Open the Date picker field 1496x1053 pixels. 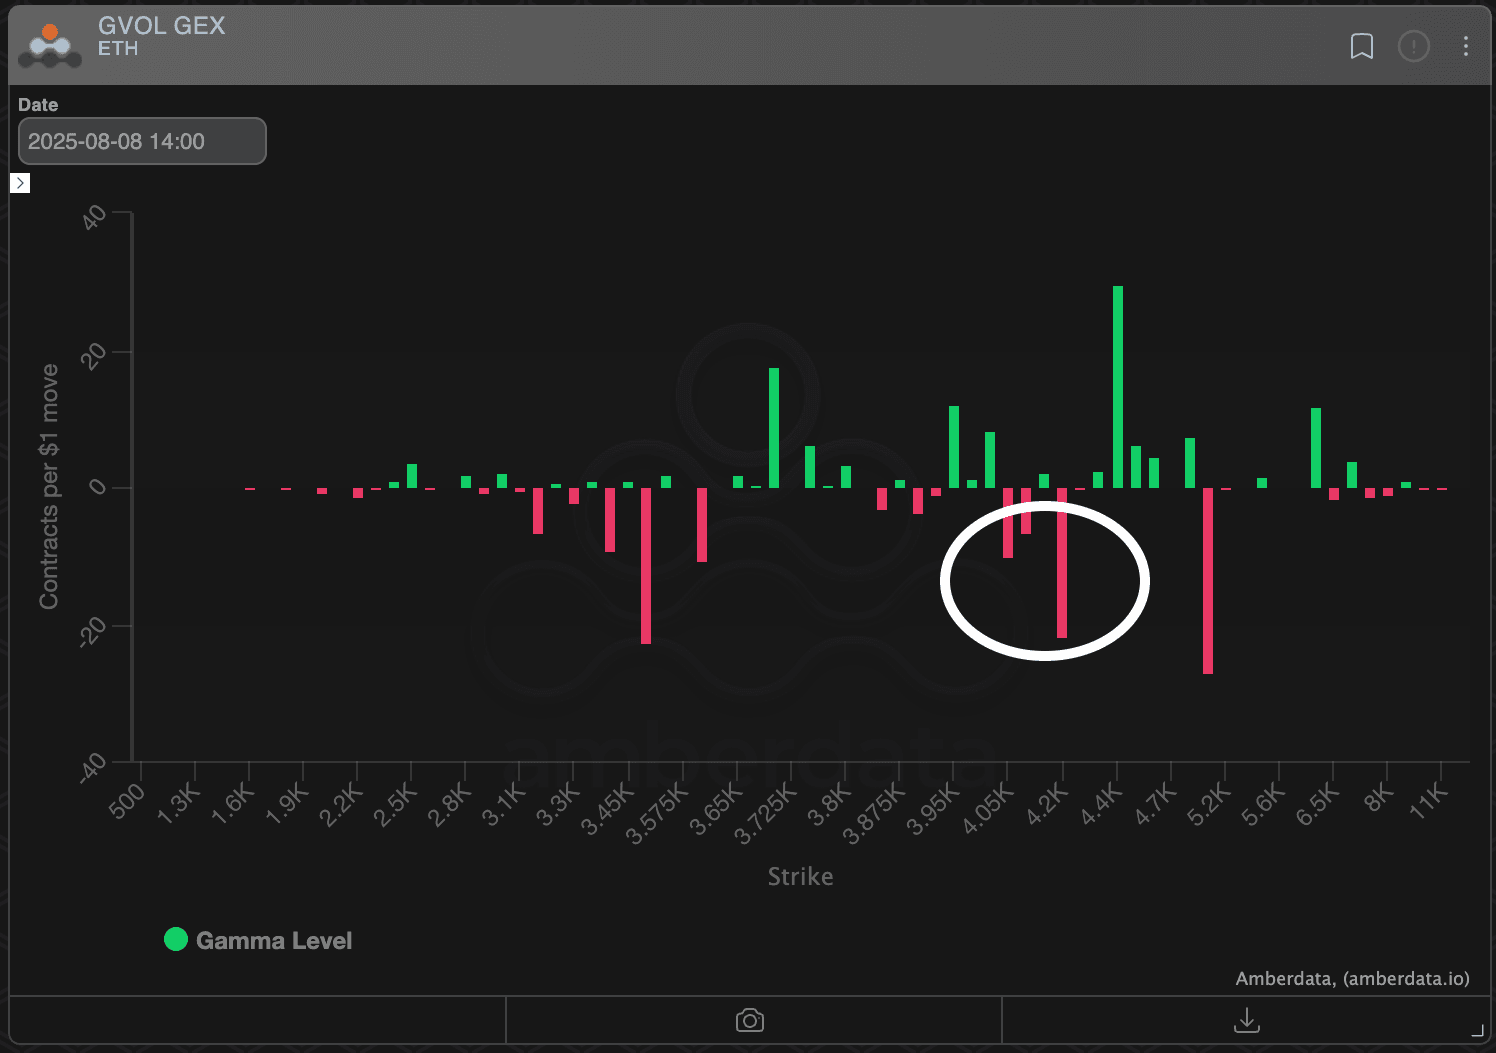pyautogui.click(x=141, y=140)
